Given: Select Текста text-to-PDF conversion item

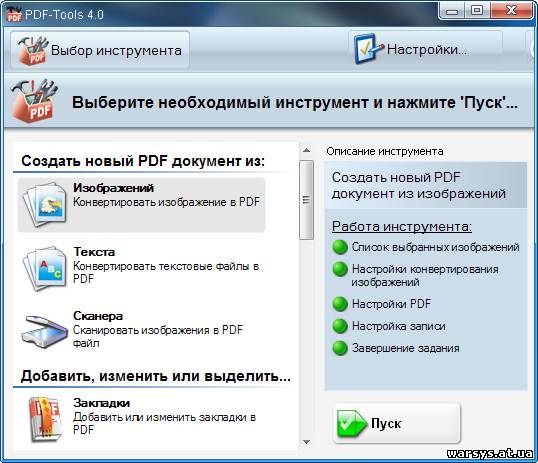Looking at the screenshot, I should (x=141, y=268).
